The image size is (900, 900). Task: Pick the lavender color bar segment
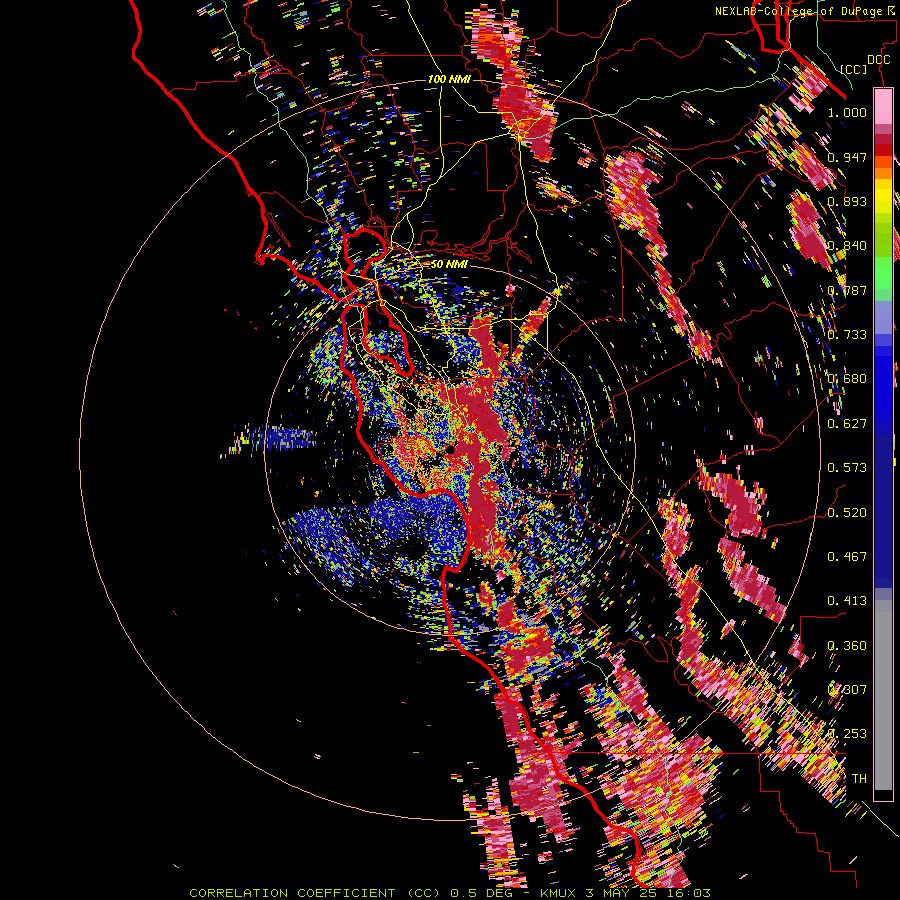point(883,317)
